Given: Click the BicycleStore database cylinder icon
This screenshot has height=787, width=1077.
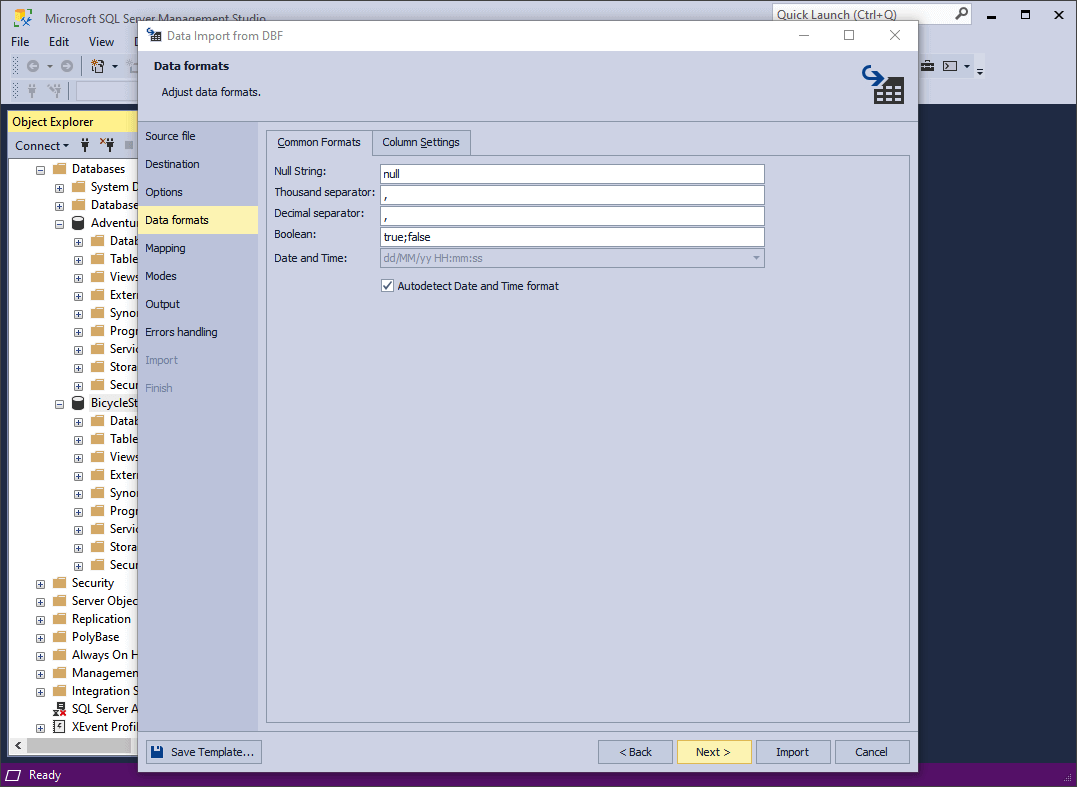Looking at the screenshot, I should tap(78, 403).
